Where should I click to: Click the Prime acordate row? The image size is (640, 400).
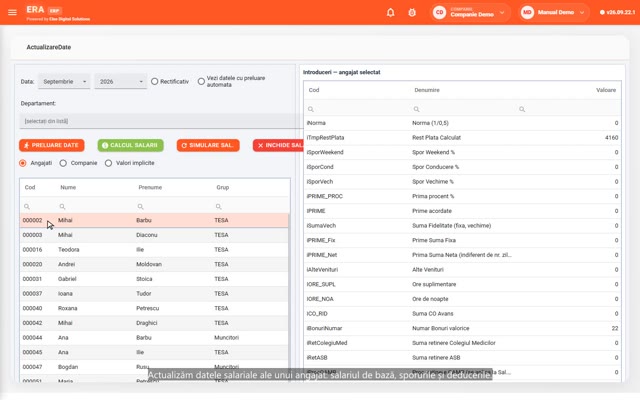(x=462, y=211)
